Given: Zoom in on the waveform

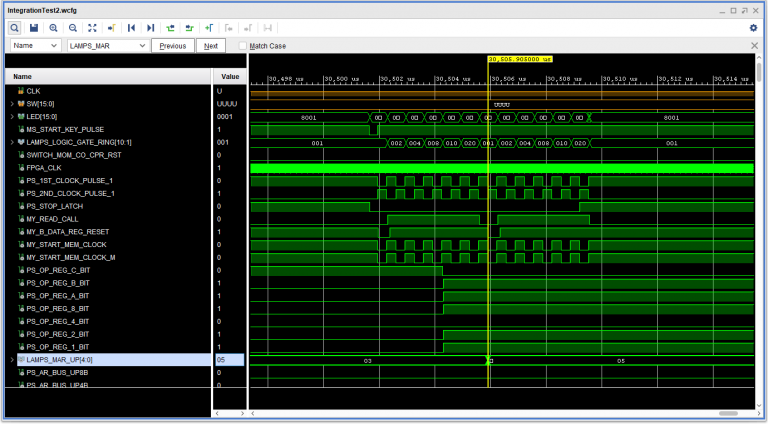Looking at the screenshot, I should [53, 28].
